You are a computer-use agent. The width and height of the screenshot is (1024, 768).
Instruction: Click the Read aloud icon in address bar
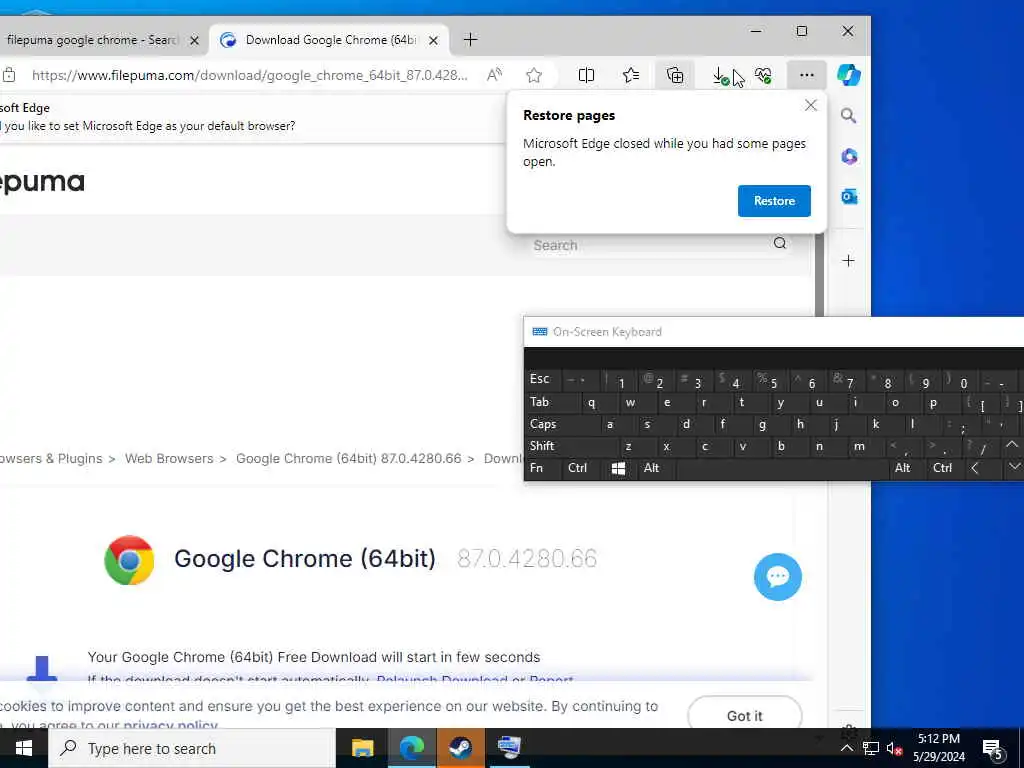point(494,76)
